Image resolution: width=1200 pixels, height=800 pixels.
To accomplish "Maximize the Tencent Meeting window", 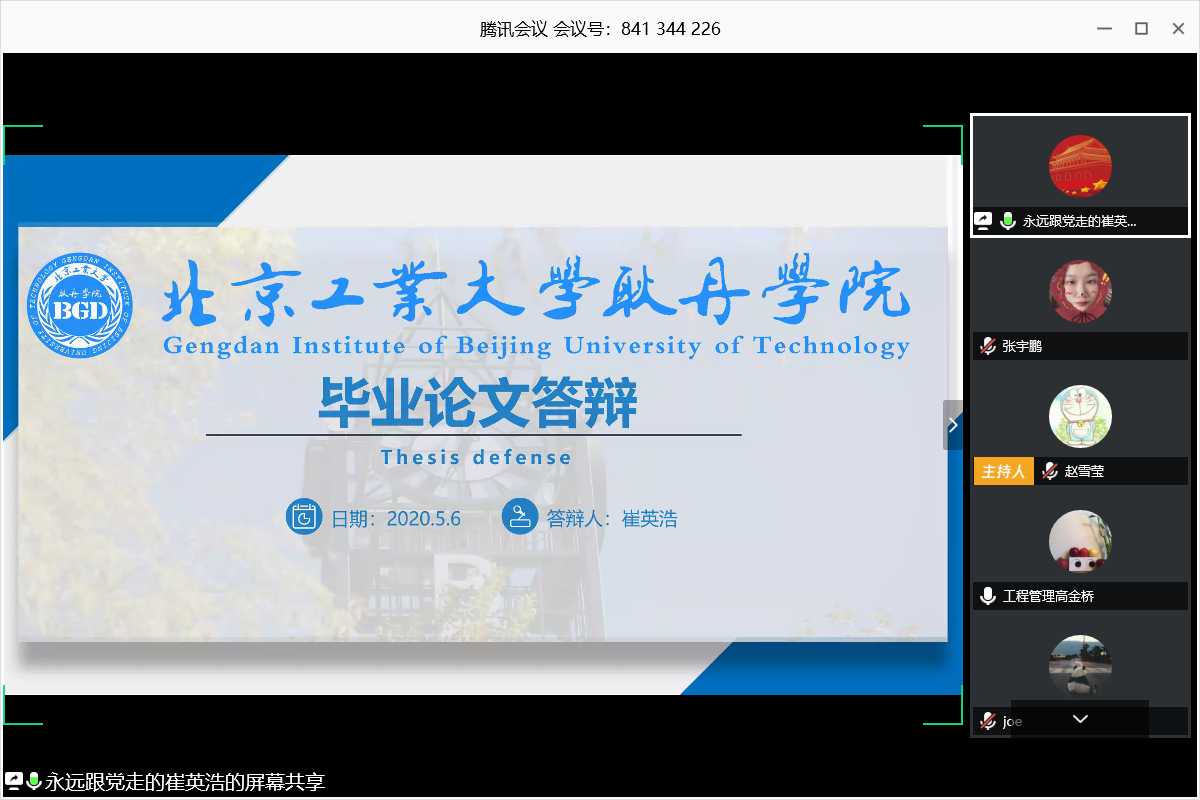I will click(1141, 28).
